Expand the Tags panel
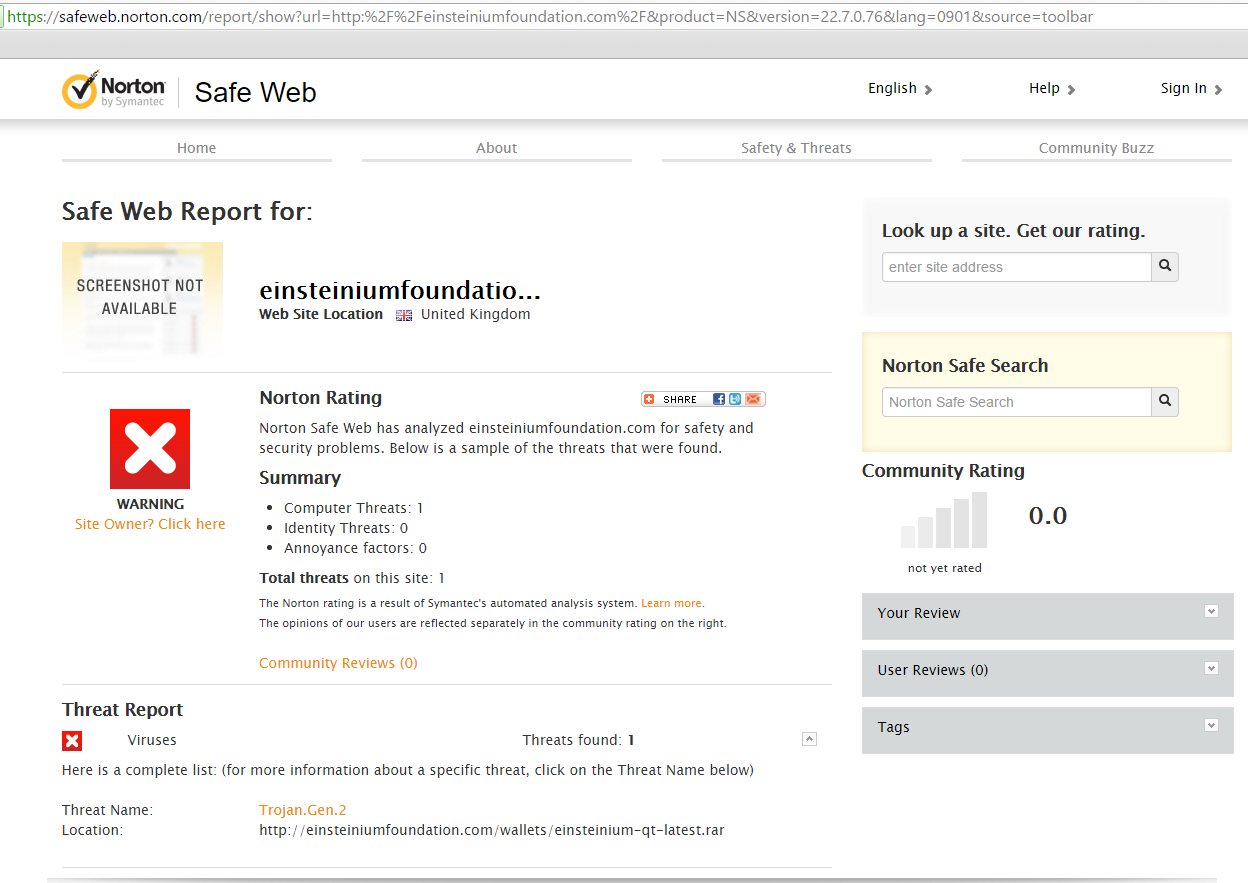Viewport: 1248px width, 883px height. pos(1211,725)
